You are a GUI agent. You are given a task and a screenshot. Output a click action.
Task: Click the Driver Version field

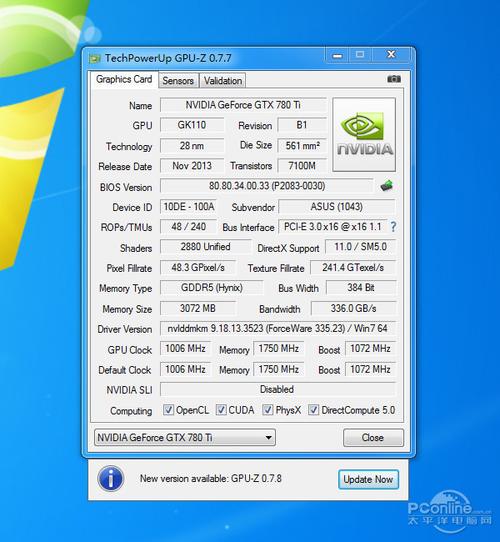coord(277,328)
